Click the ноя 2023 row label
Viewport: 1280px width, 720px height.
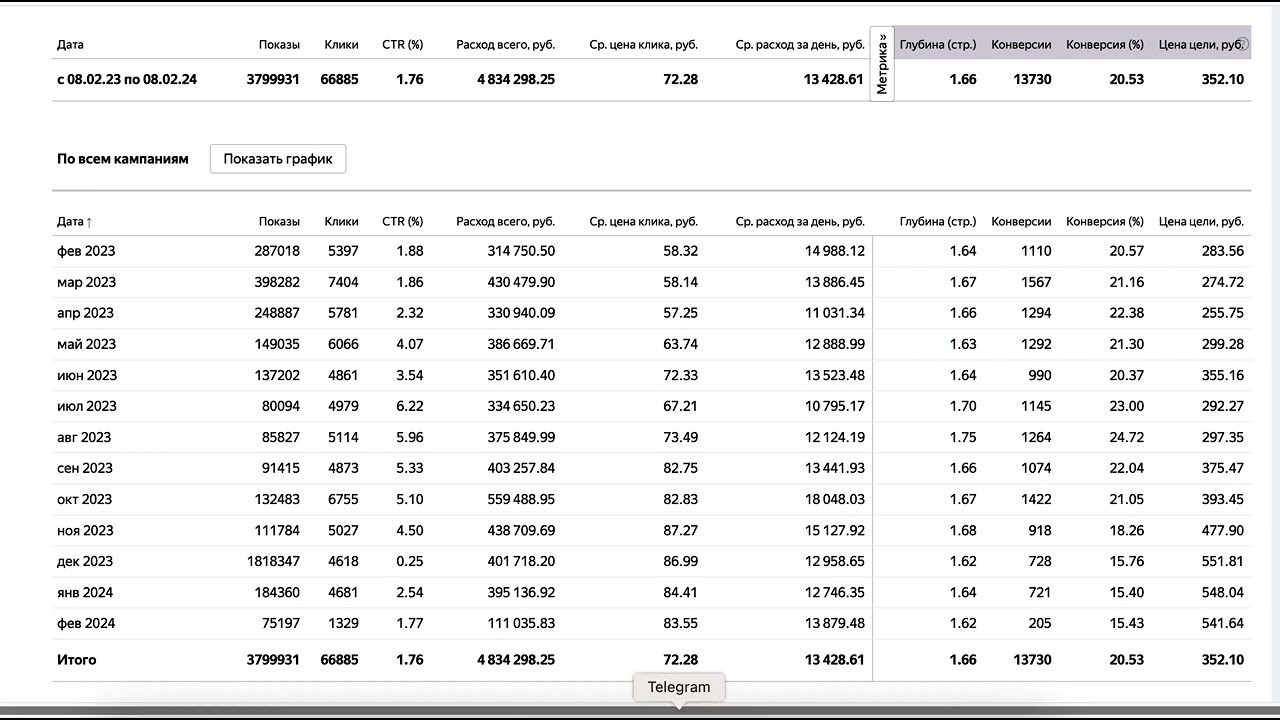coord(85,530)
